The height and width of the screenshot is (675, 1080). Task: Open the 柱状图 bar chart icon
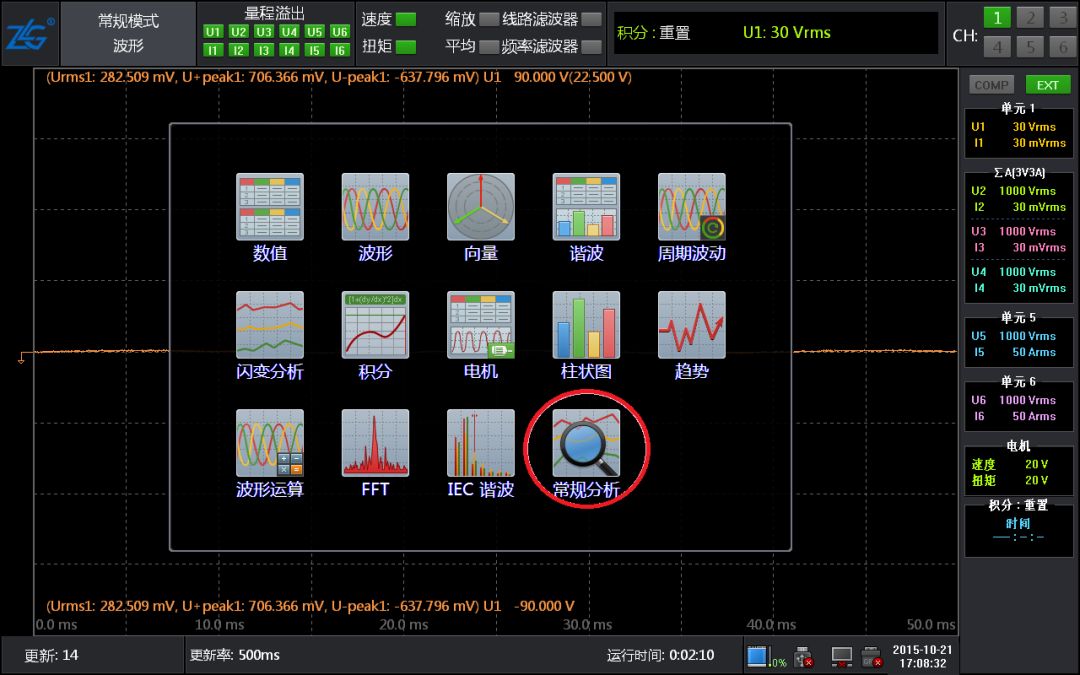[x=586, y=324]
